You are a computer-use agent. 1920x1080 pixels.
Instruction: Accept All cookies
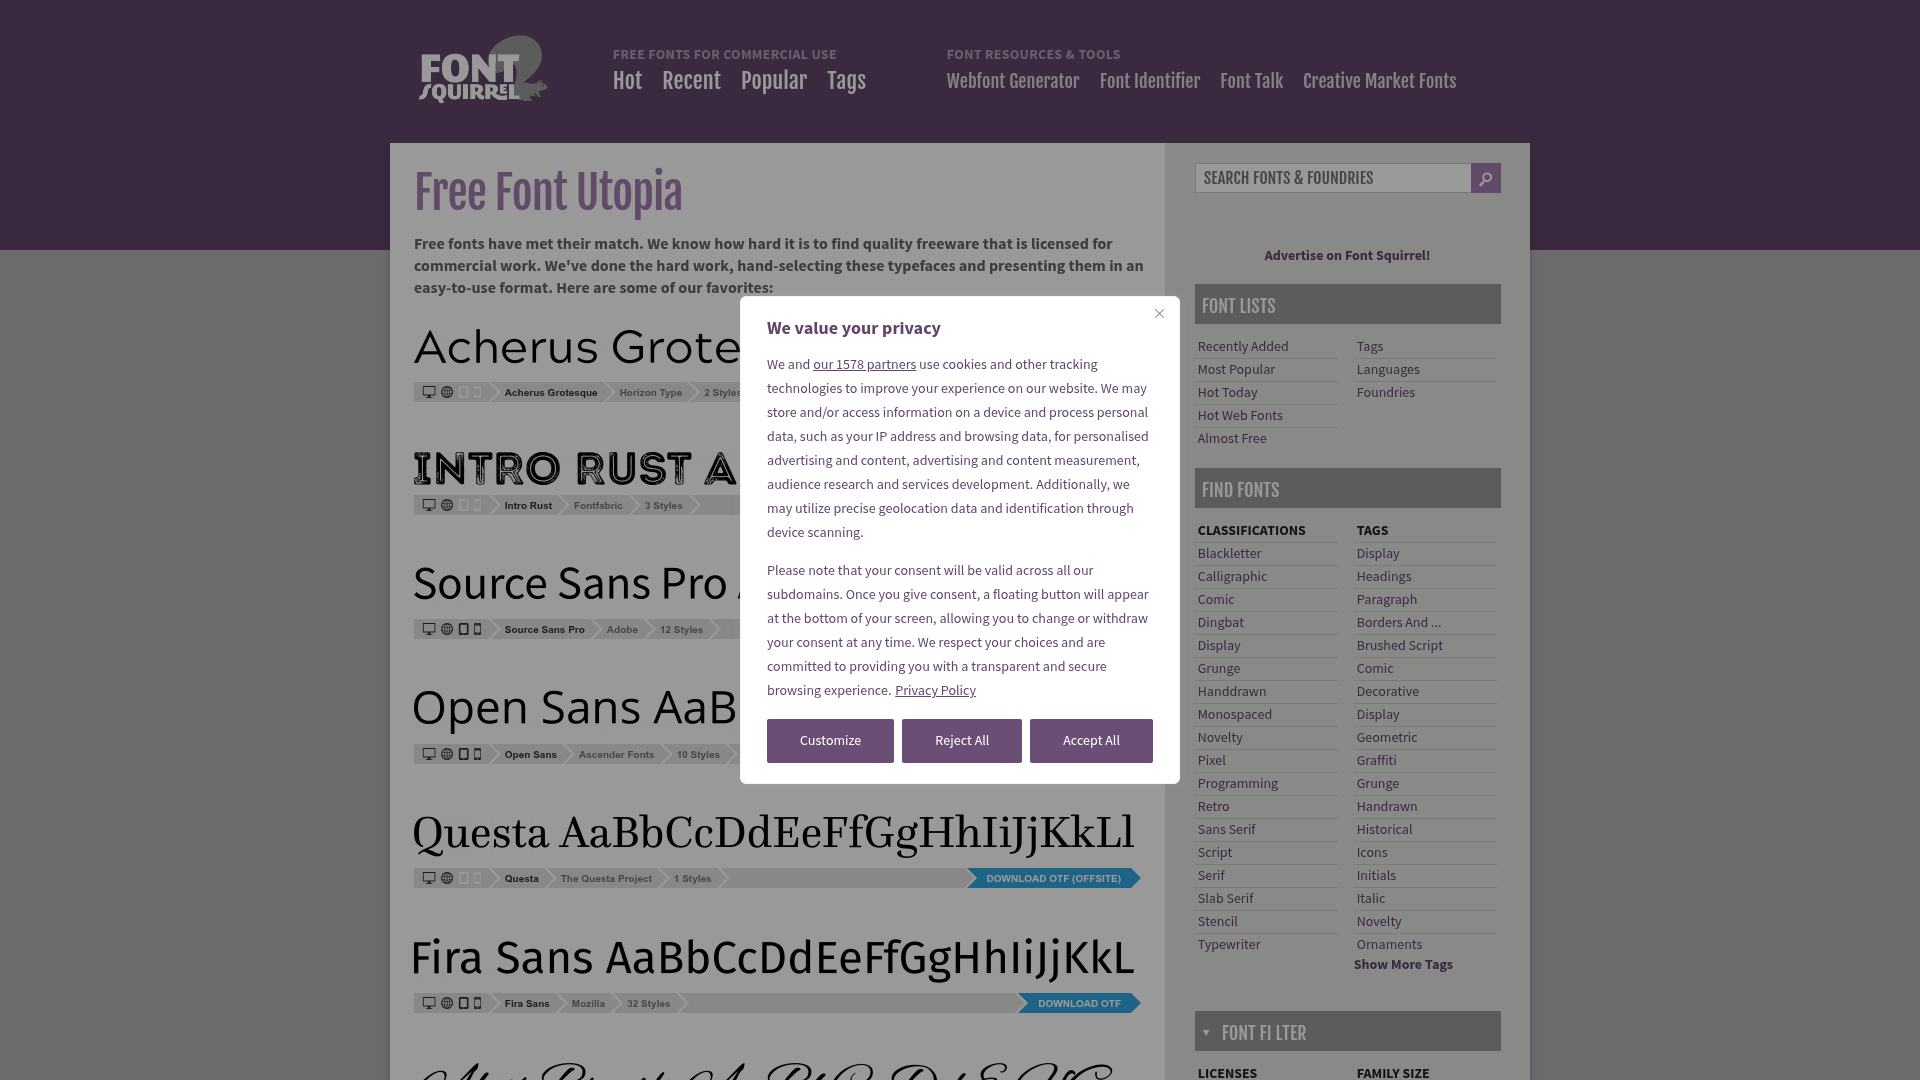pyautogui.click(x=1091, y=741)
